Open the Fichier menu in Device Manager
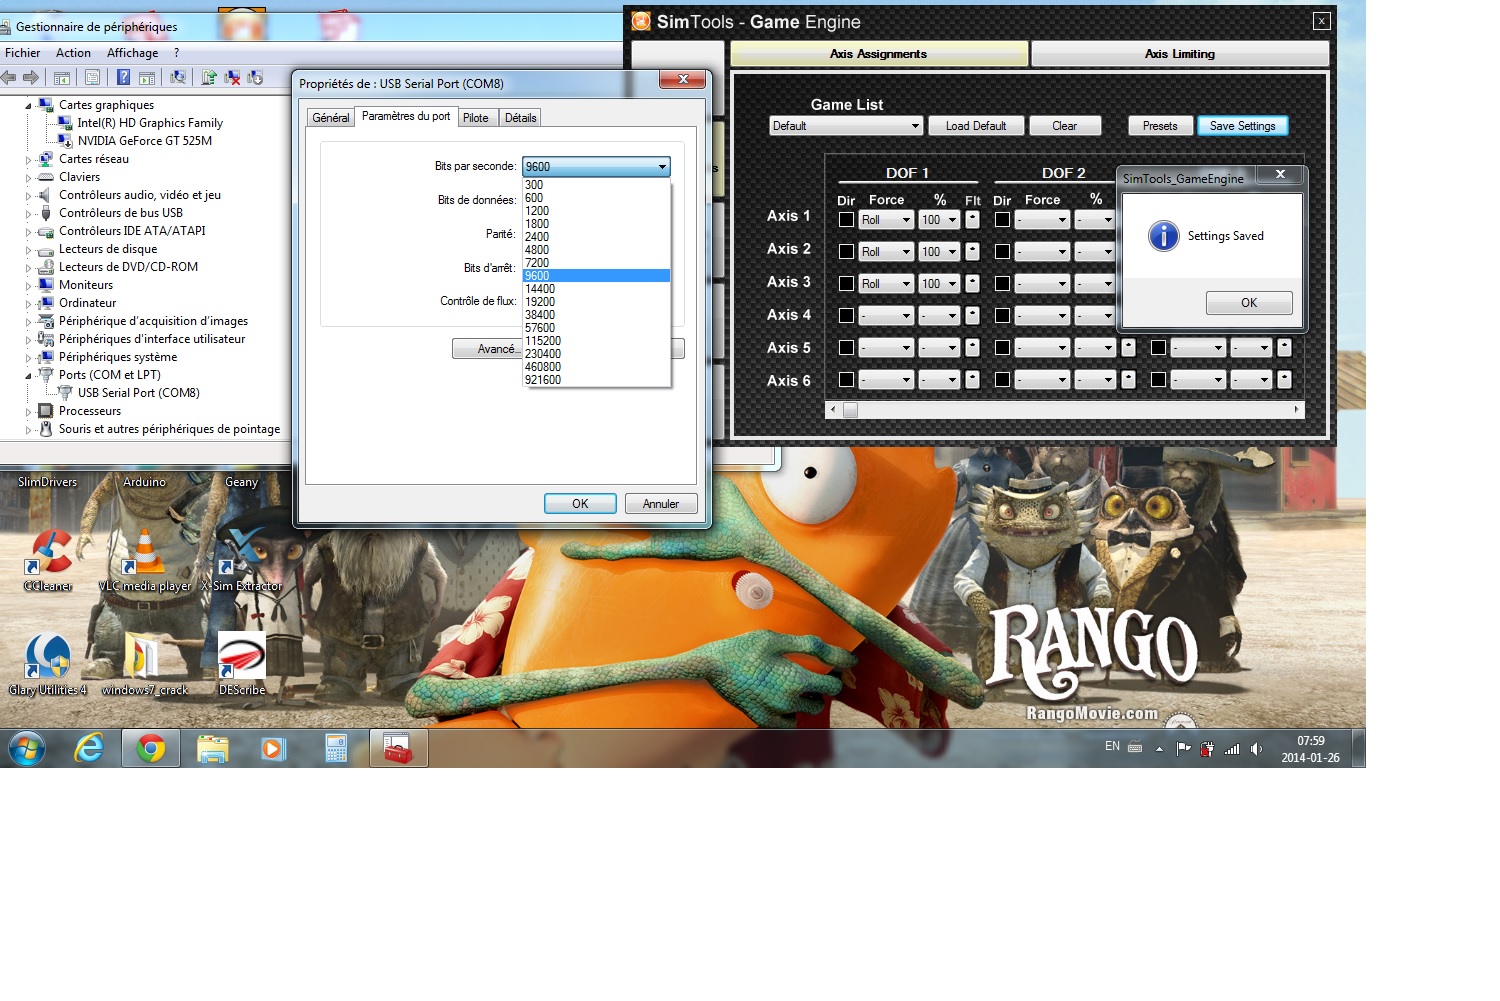Image resolution: width=1500 pixels, height=1001 pixels. 22,53
